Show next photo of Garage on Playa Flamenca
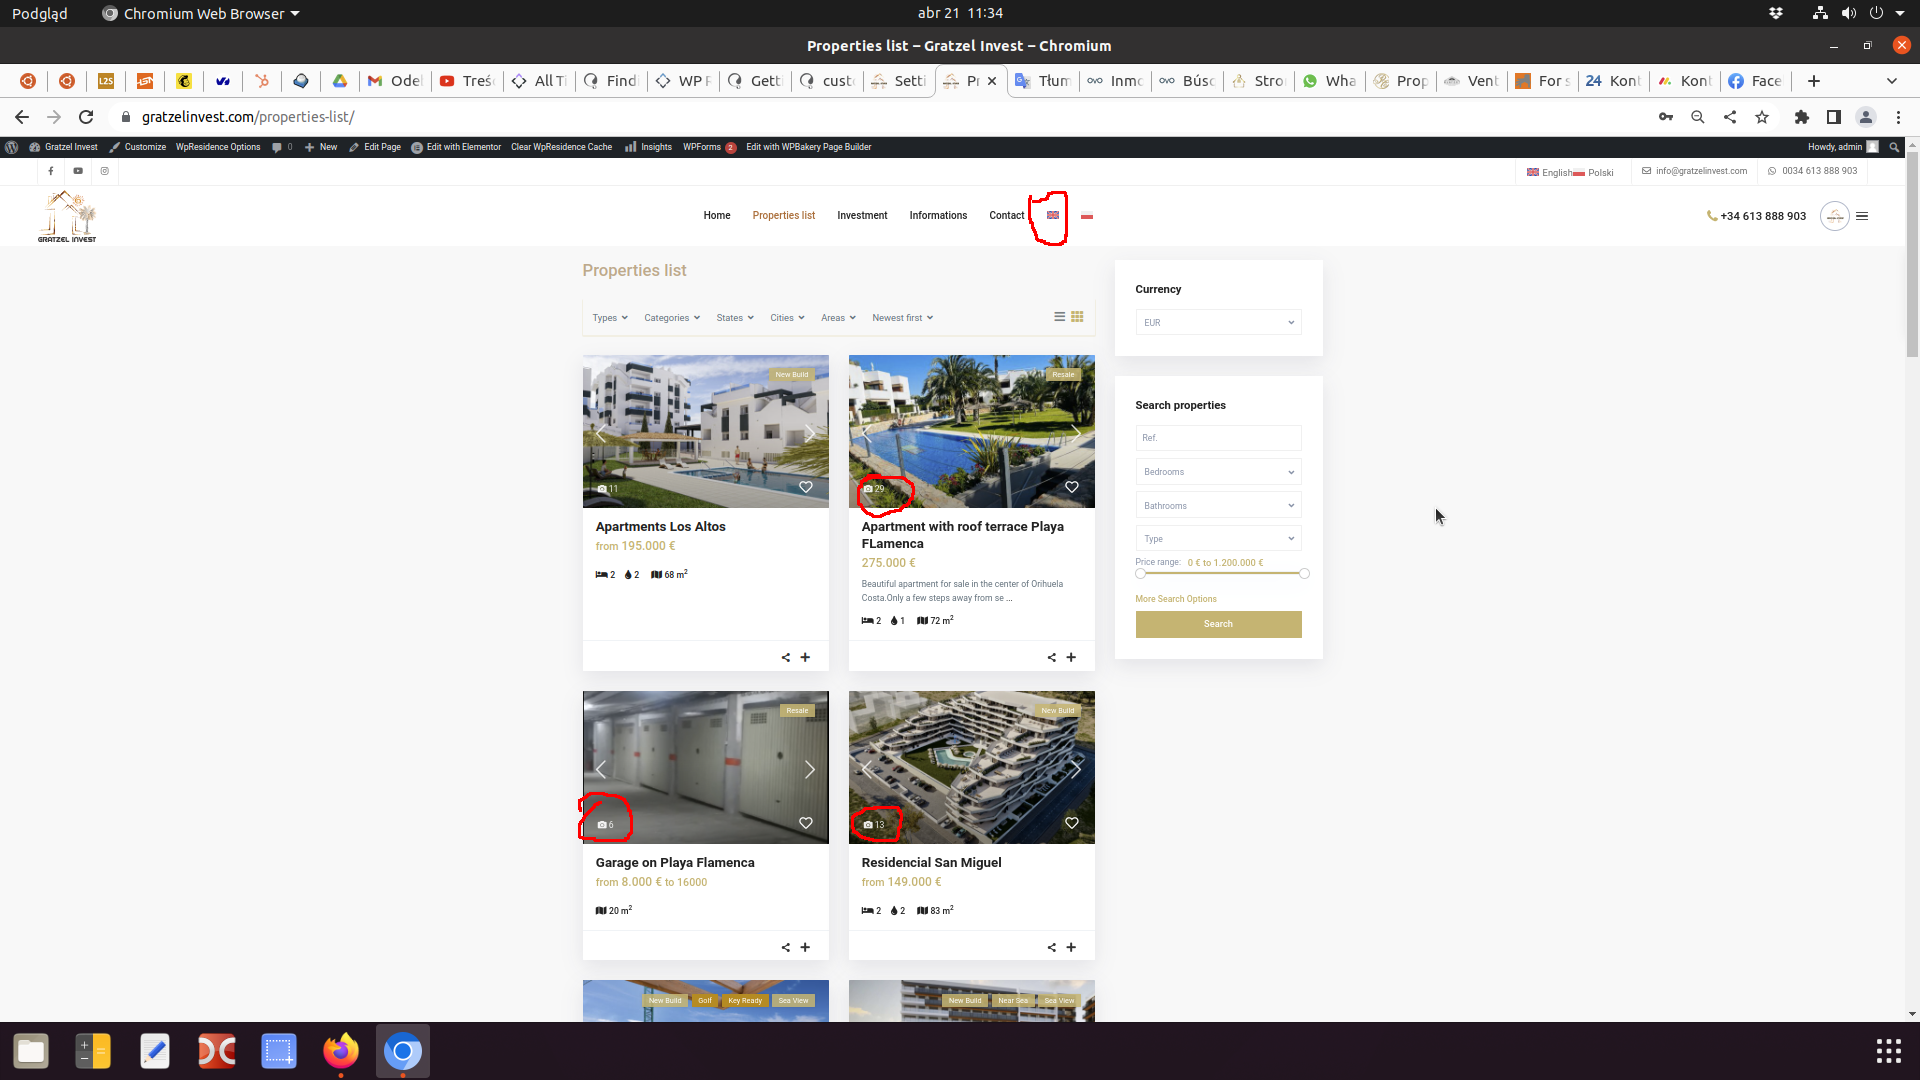The width and height of the screenshot is (1920, 1080). pyautogui.click(x=809, y=769)
